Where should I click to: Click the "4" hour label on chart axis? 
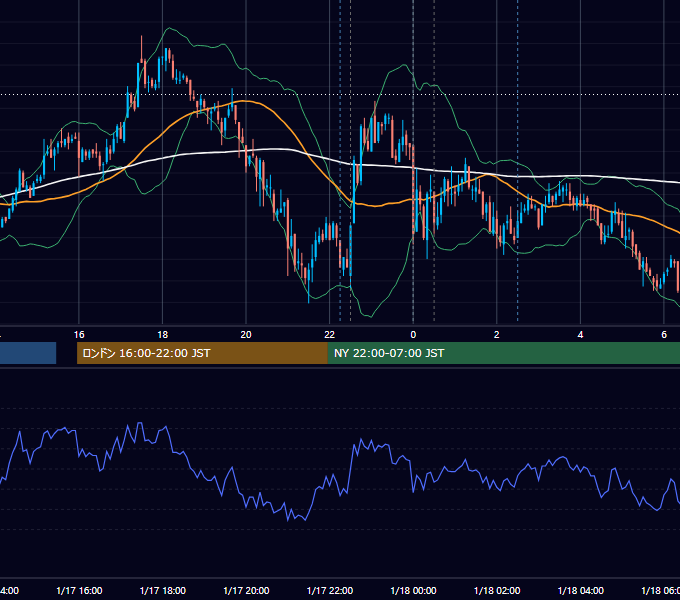coord(580,335)
